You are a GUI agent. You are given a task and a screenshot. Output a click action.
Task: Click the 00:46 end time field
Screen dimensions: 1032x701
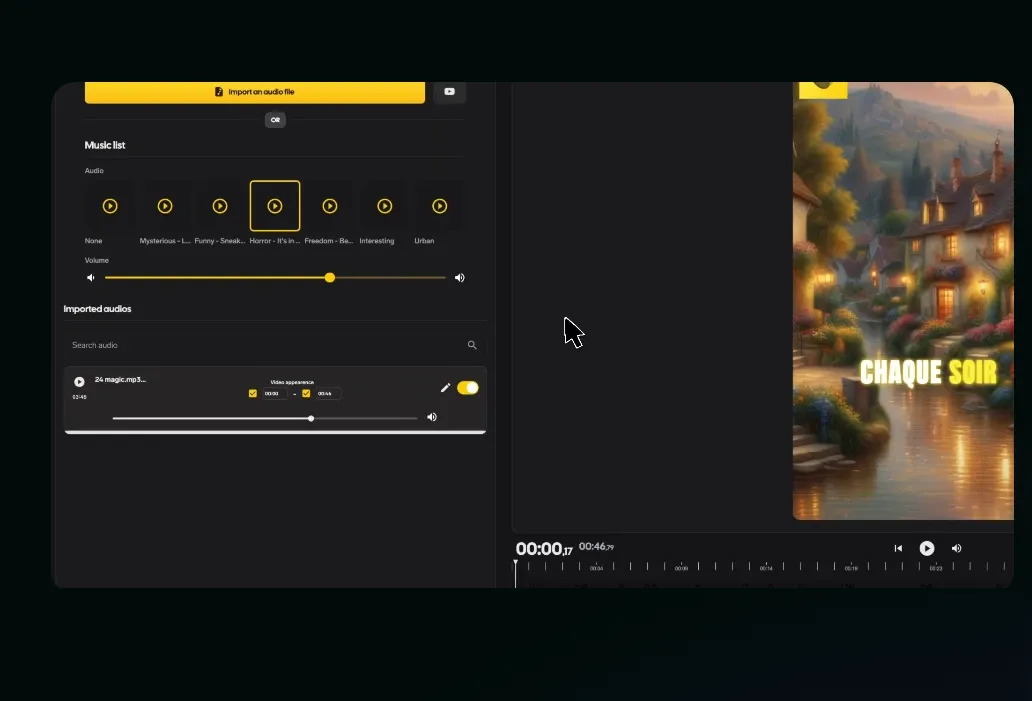coord(327,394)
